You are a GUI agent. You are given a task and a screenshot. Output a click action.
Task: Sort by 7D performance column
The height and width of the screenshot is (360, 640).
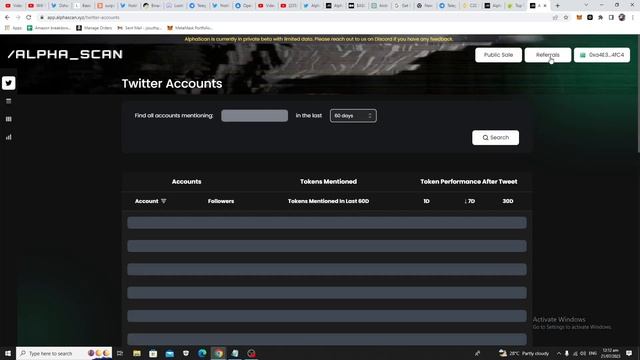[469, 201]
